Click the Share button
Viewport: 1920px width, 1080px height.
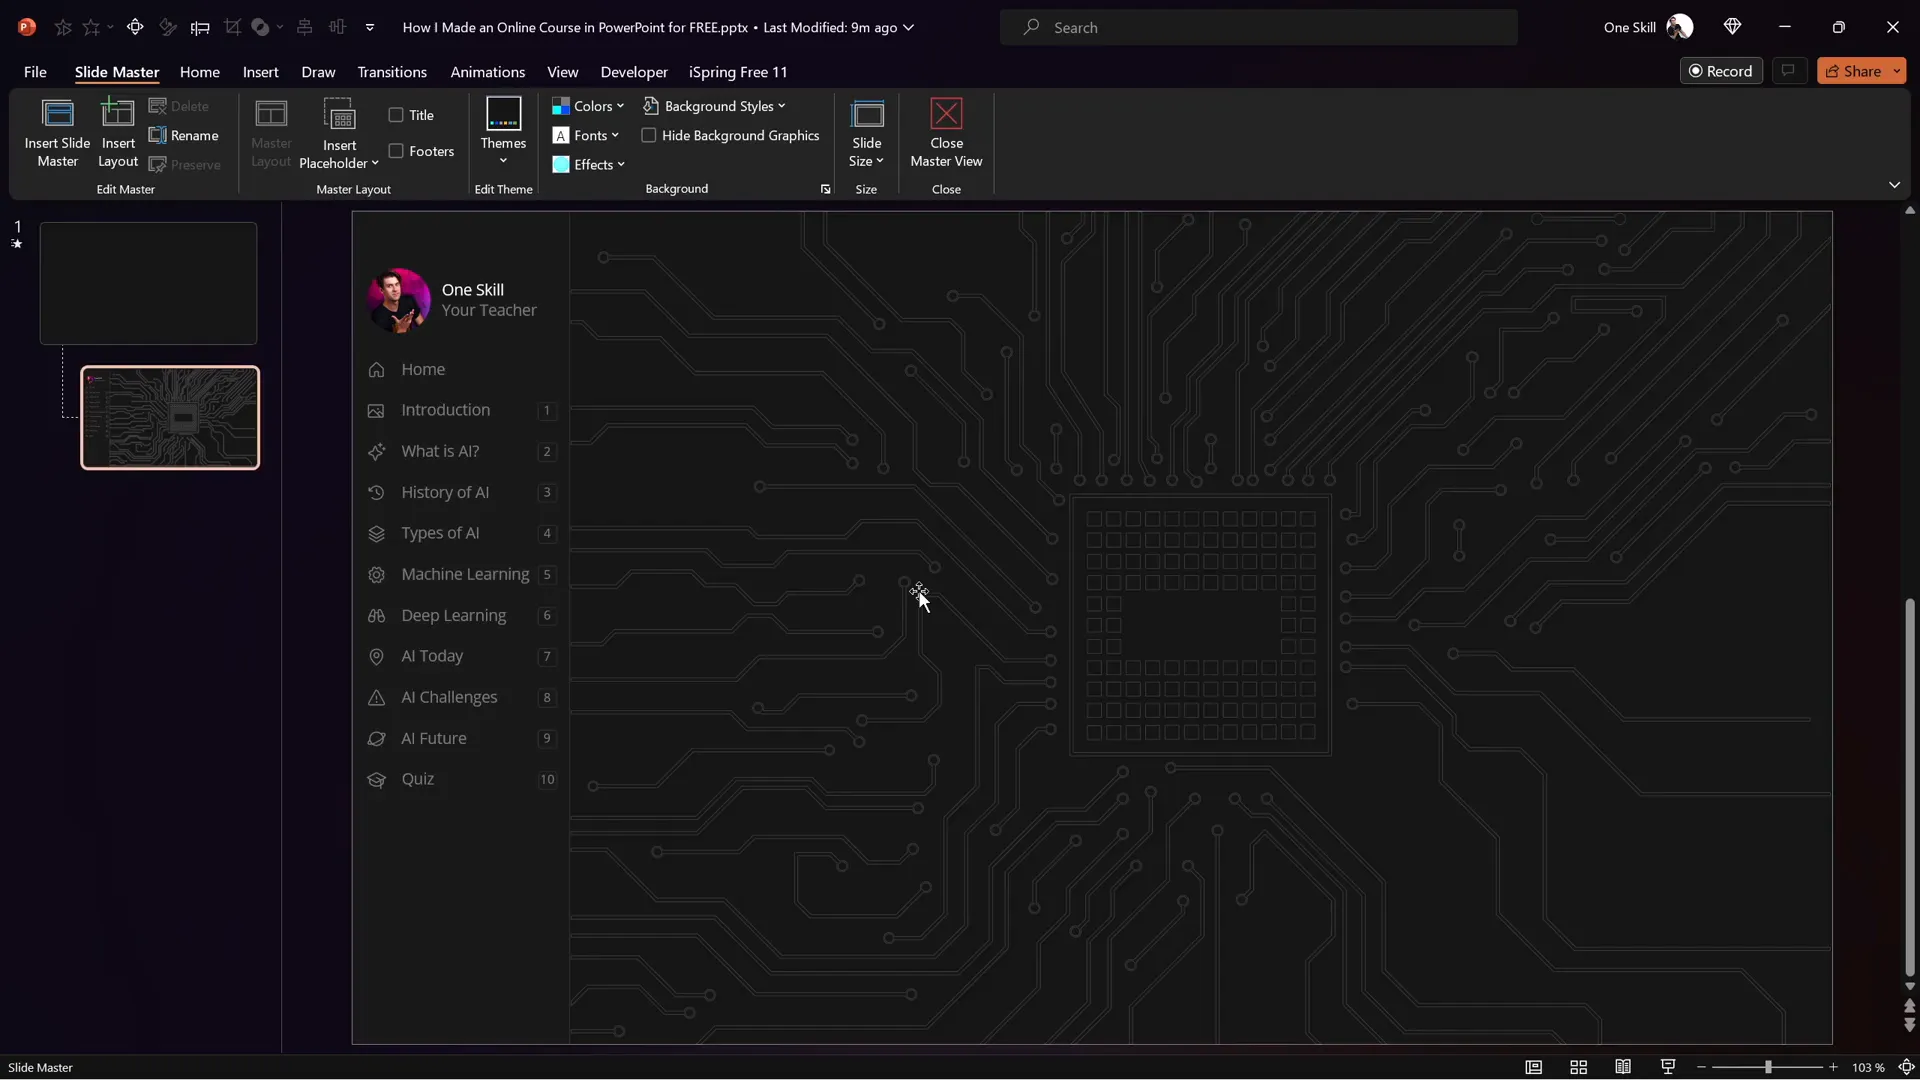[x=1853, y=71]
